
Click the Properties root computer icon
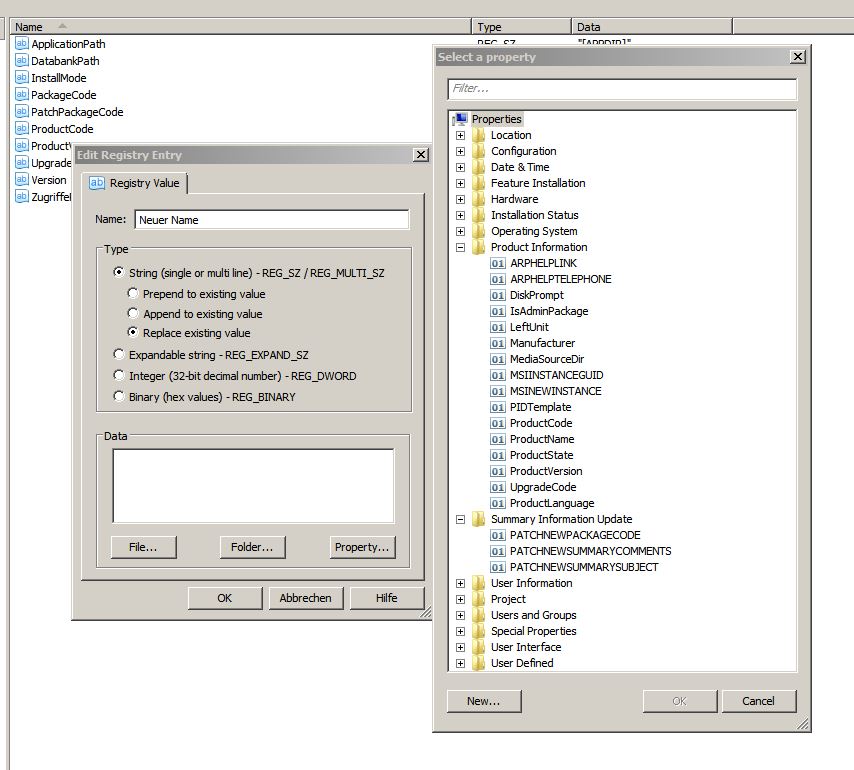pyautogui.click(x=461, y=119)
